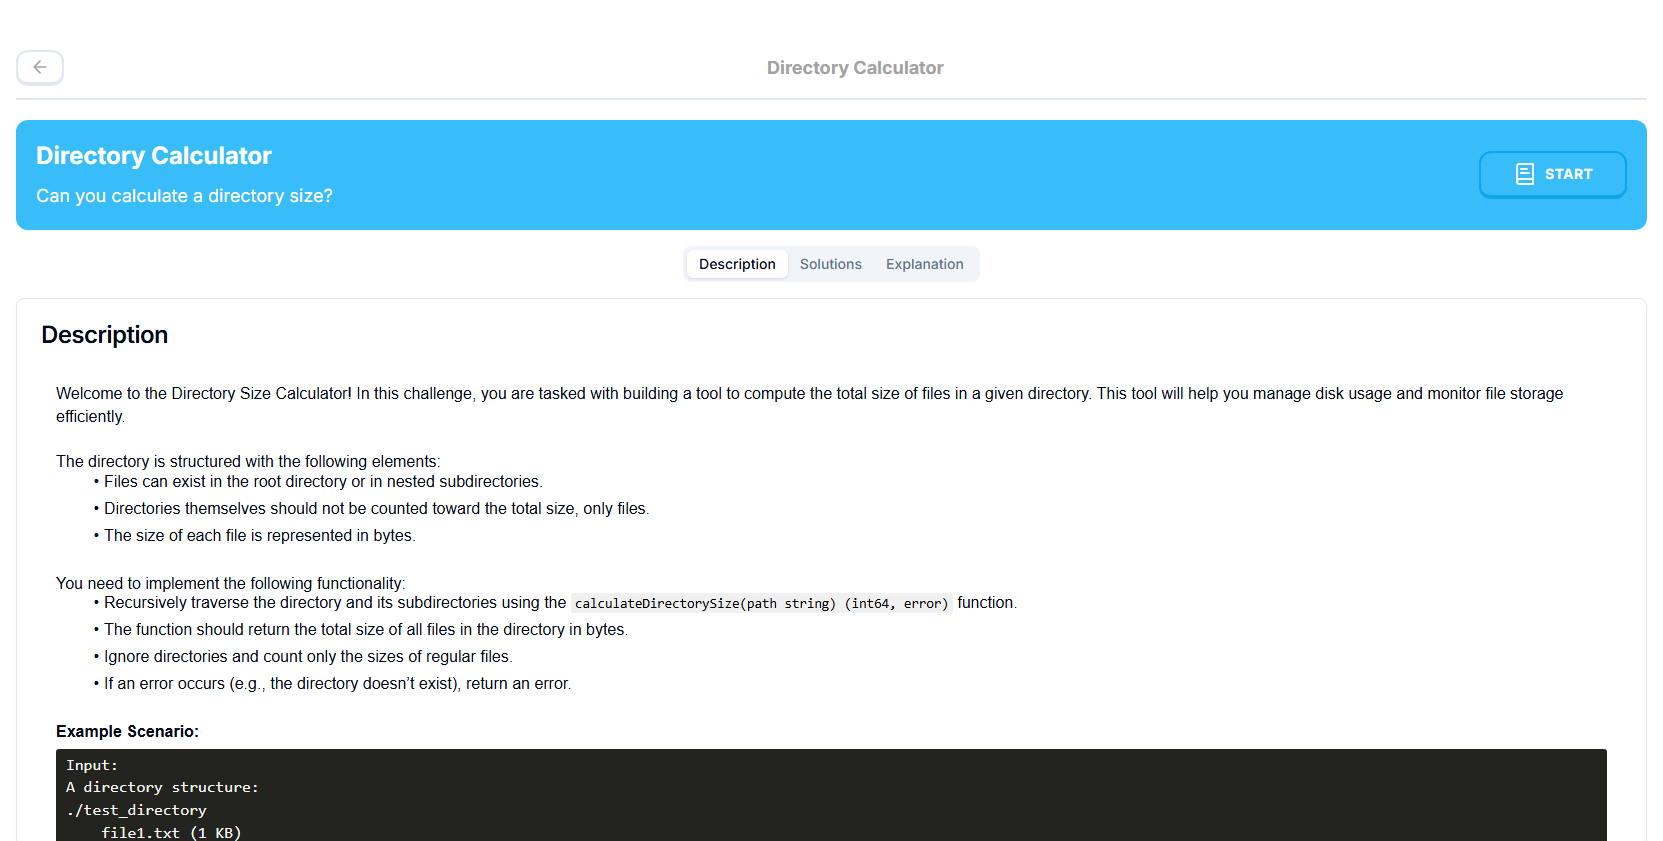This screenshot has height=841, width=1663.
Task: Click 'Can you calculate a directory size?' subtitle
Action: (x=184, y=196)
